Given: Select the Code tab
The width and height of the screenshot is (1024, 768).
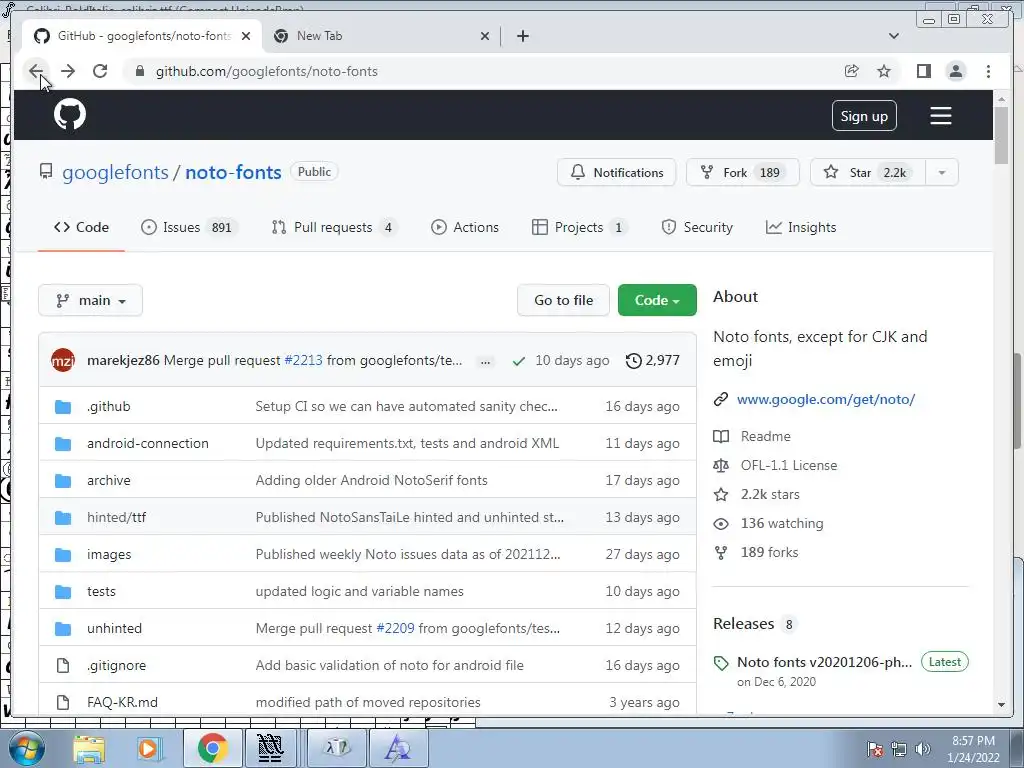Looking at the screenshot, I should pos(81,227).
